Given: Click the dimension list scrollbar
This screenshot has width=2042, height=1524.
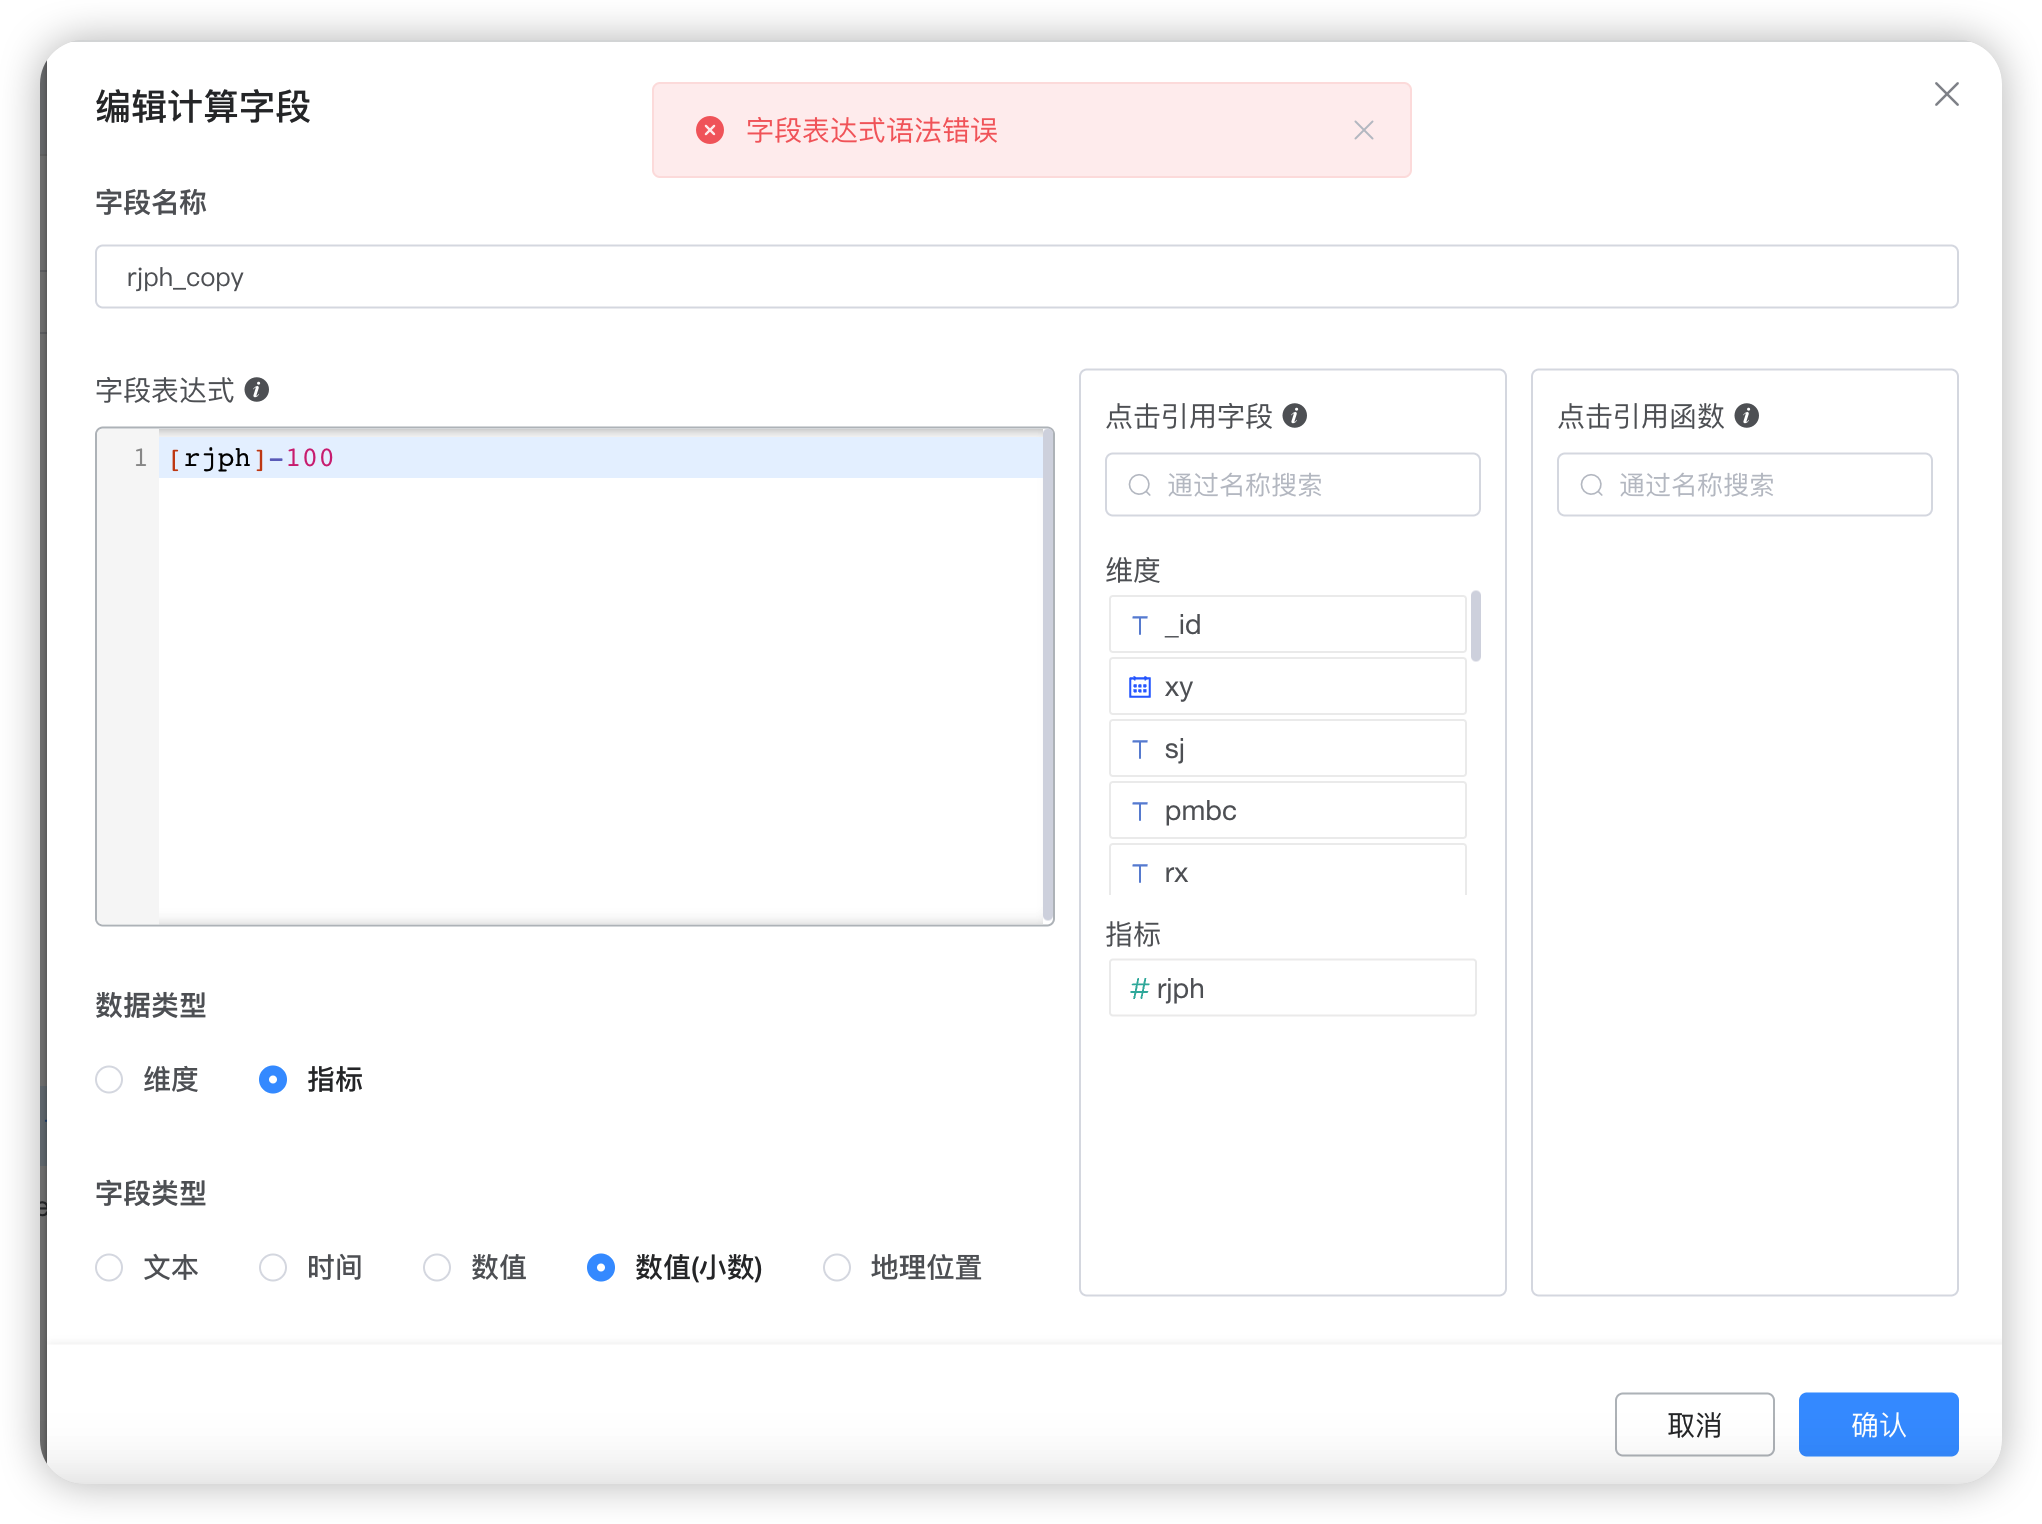Looking at the screenshot, I should [1476, 626].
